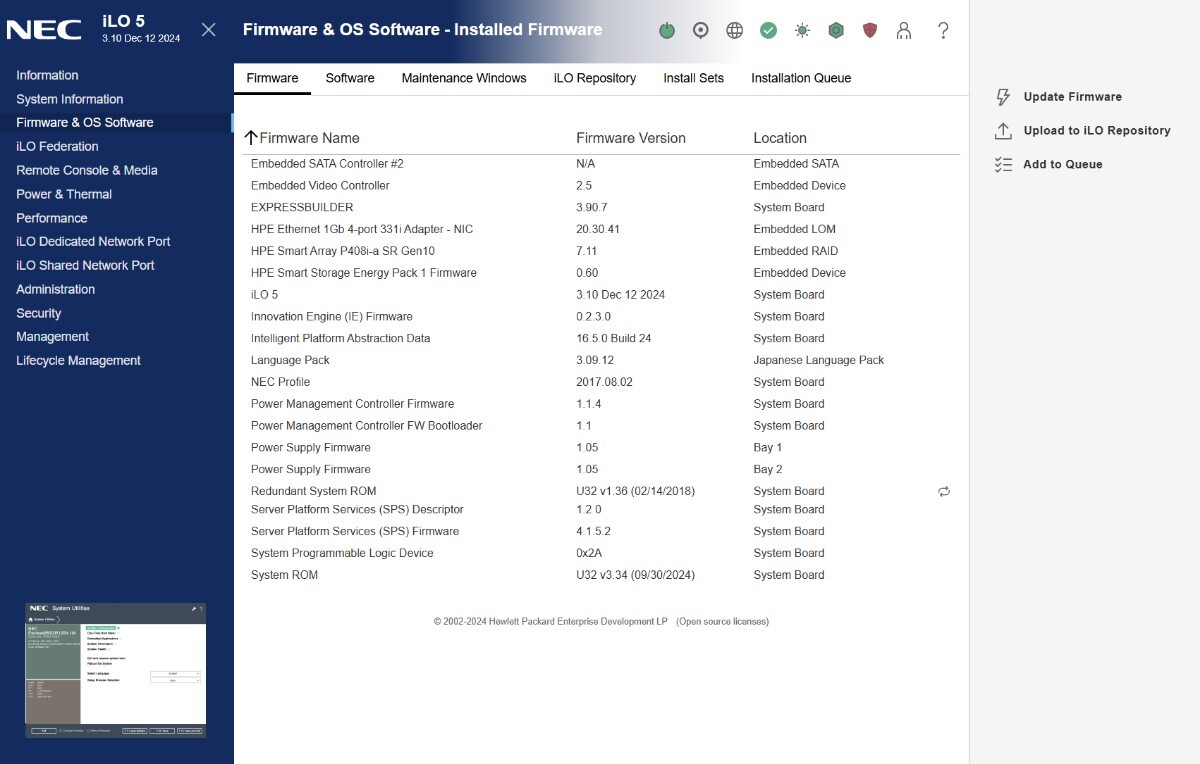Click version U32 v3.34 (09/30/2024)
This screenshot has width=1200, height=764.
[636, 575]
